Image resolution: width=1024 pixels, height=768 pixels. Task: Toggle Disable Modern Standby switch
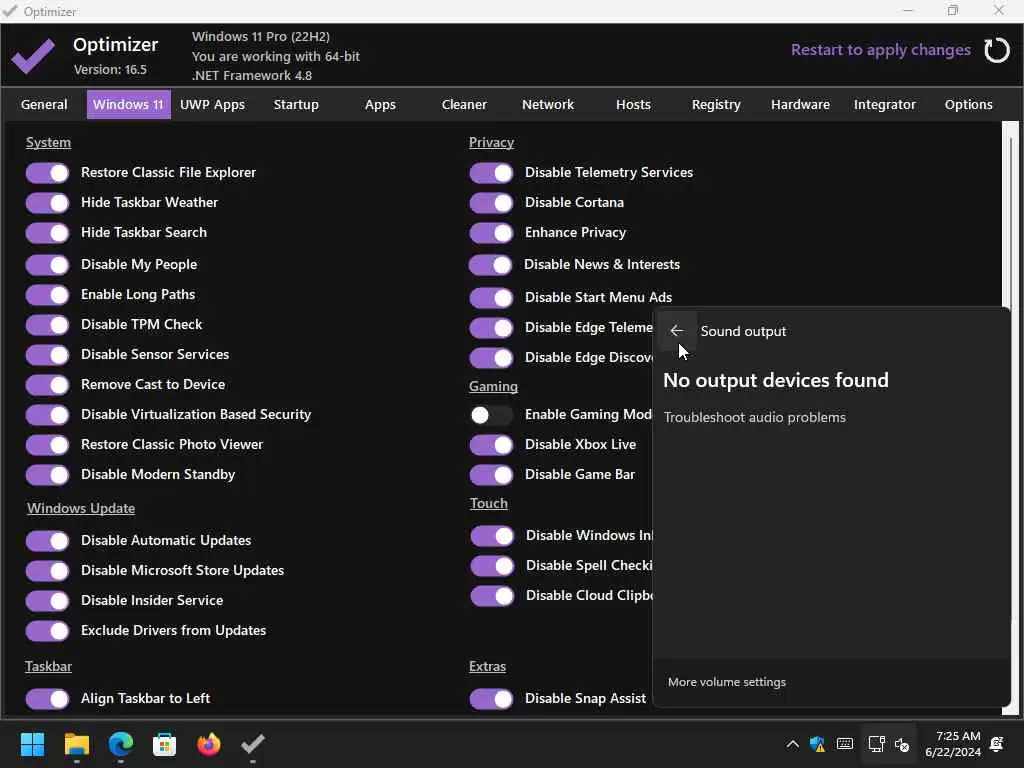coord(47,475)
